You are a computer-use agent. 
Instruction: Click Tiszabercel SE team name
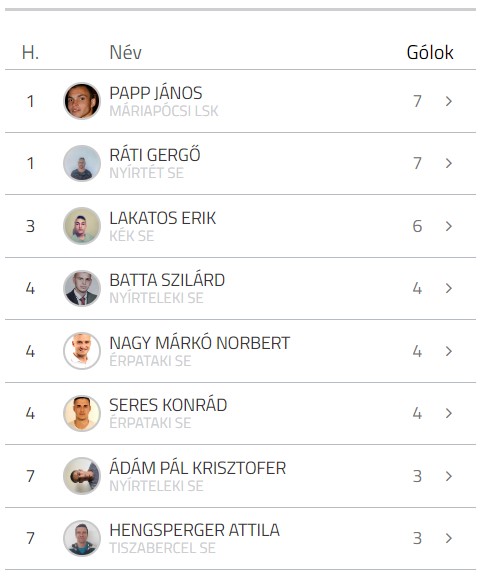coord(162,548)
